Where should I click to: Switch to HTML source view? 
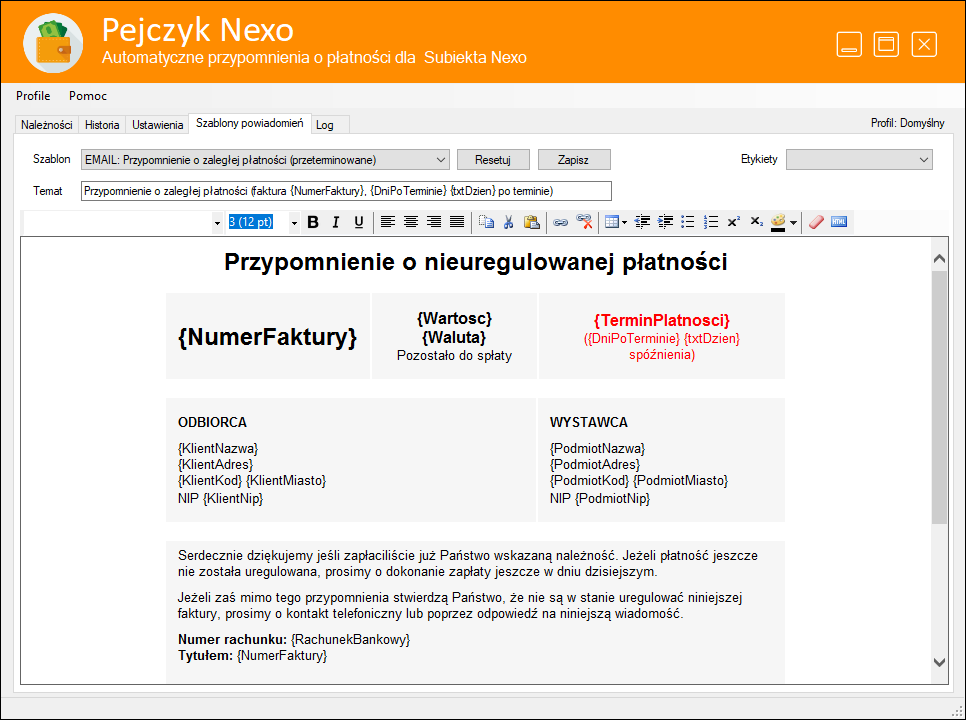pos(839,222)
